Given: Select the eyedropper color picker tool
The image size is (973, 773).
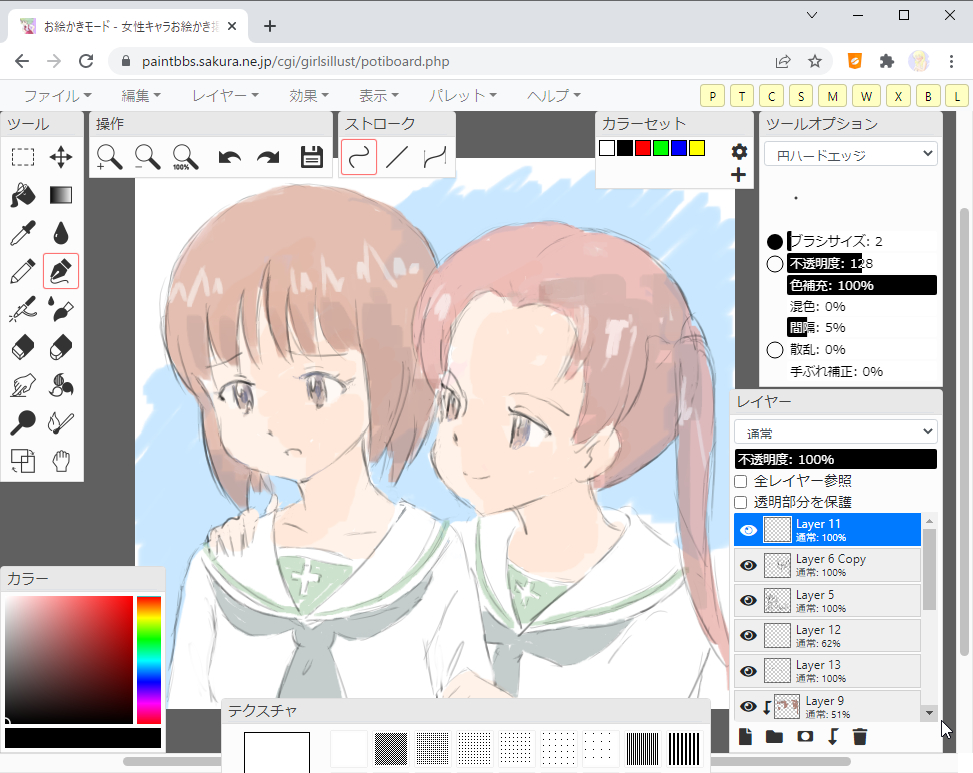Looking at the screenshot, I should point(23,233).
